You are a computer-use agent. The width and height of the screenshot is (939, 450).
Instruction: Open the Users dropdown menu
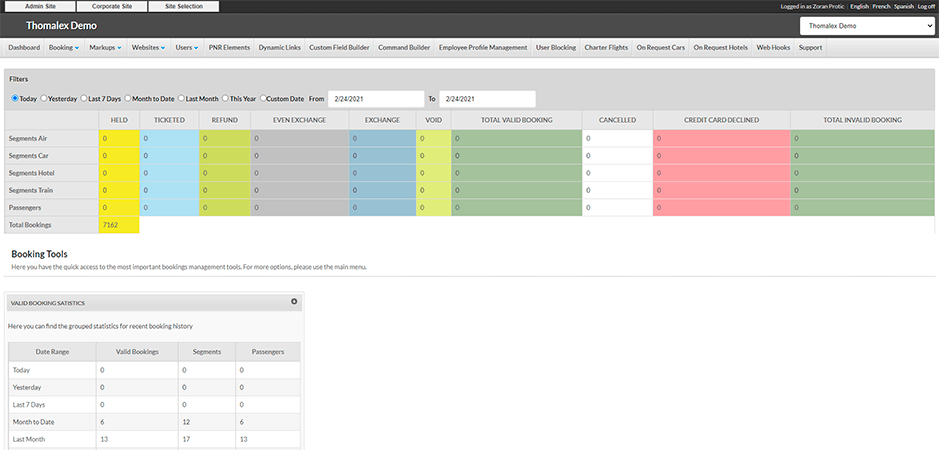click(186, 47)
